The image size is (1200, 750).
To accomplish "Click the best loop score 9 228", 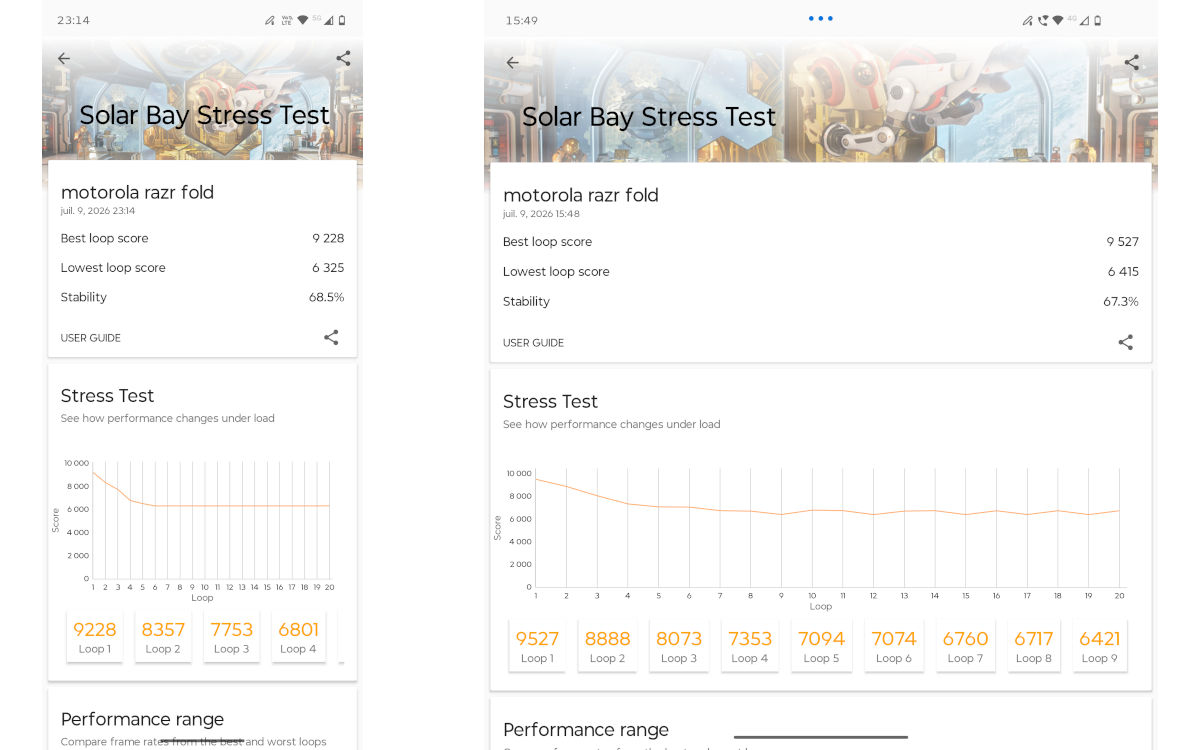I will (328, 238).
